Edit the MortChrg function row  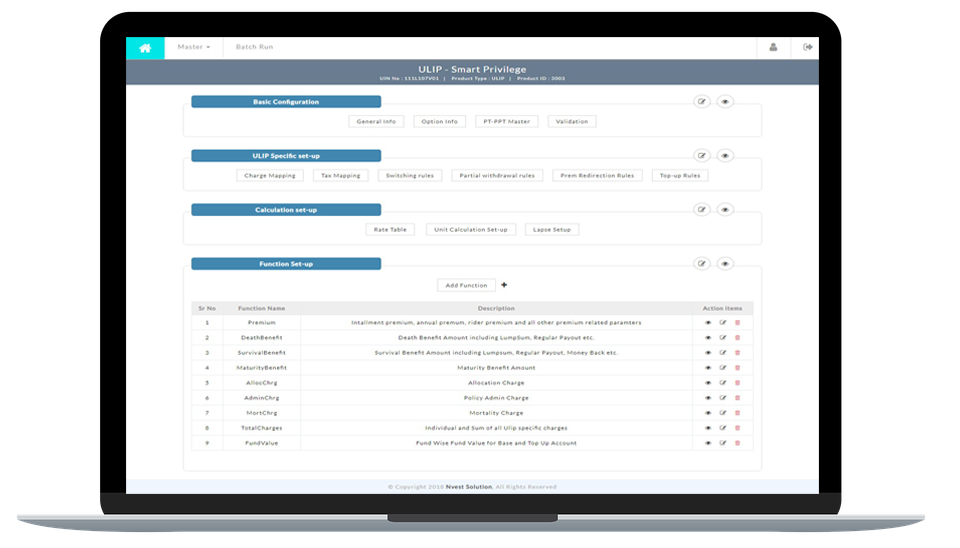pyautogui.click(x=723, y=413)
